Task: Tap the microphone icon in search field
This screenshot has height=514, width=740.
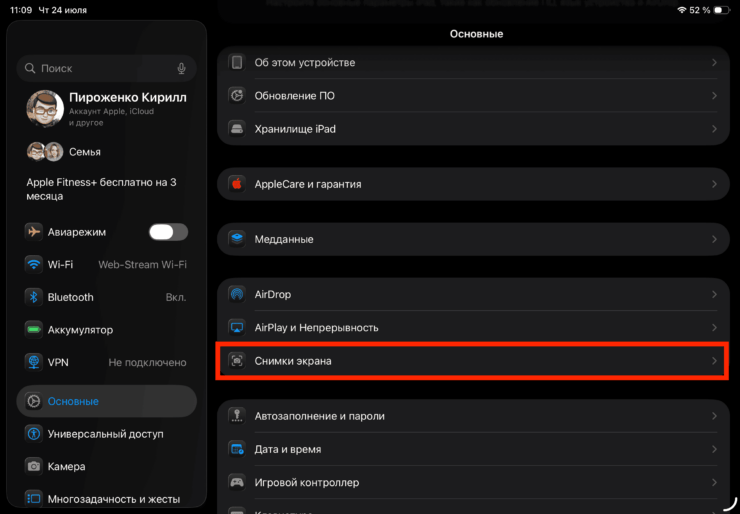Action: tap(182, 68)
